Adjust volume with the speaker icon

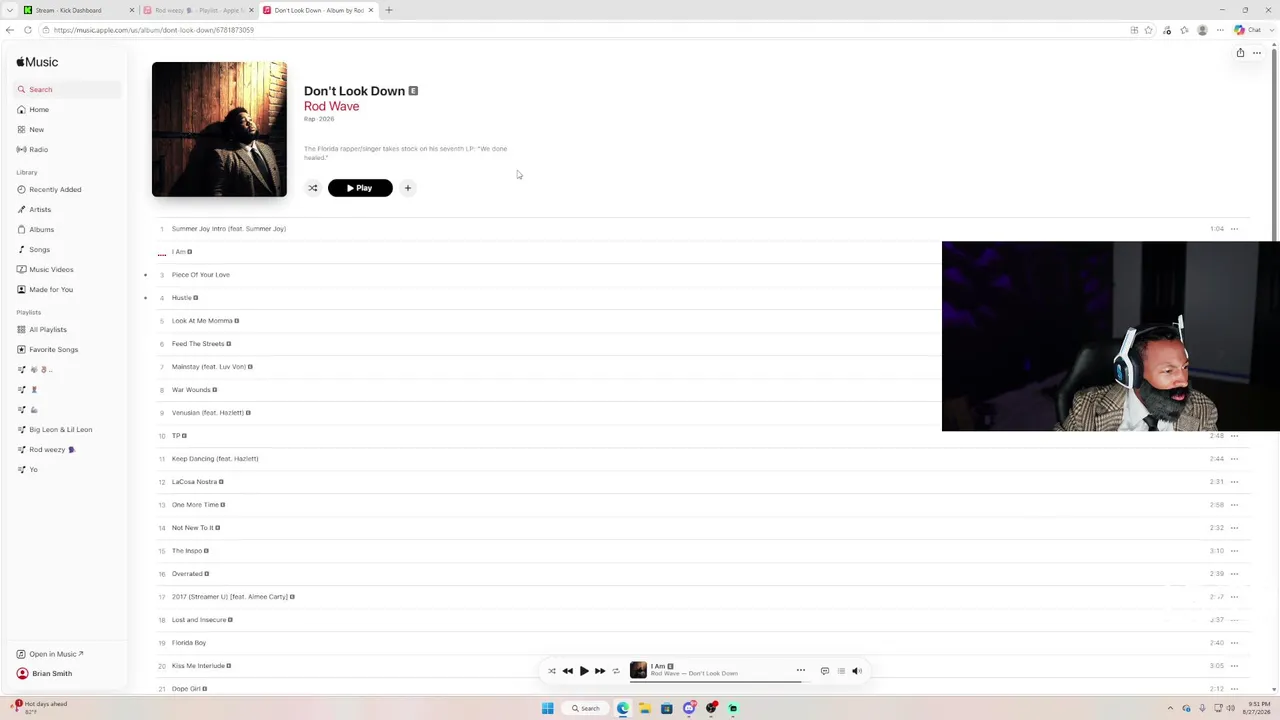857,671
